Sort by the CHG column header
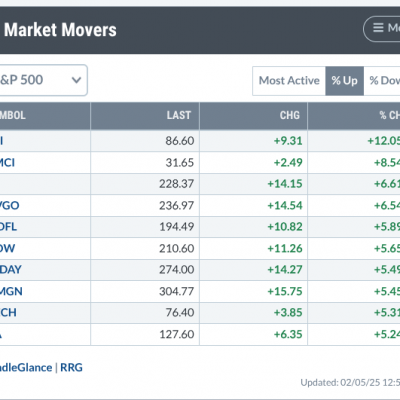This screenshot has width=400, height=400. pos(253,116)
